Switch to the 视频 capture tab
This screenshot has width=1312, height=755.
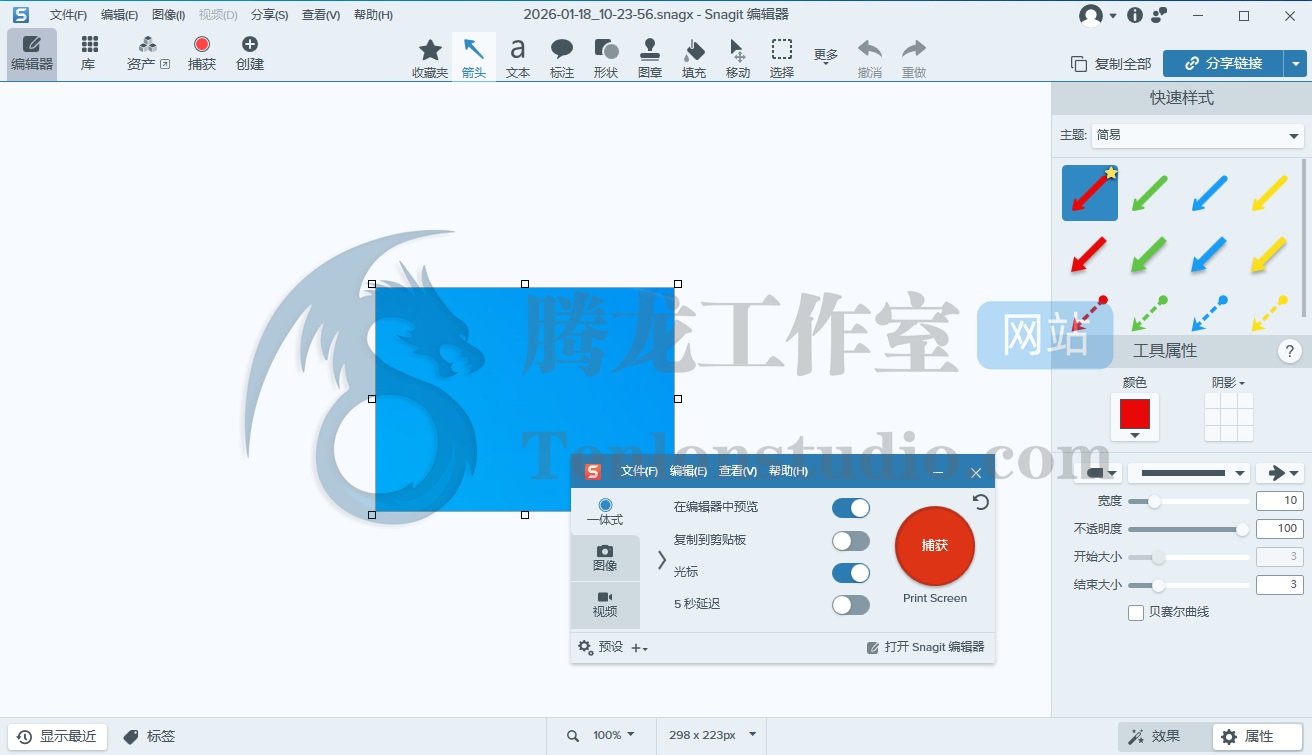(x=605, y=604)
